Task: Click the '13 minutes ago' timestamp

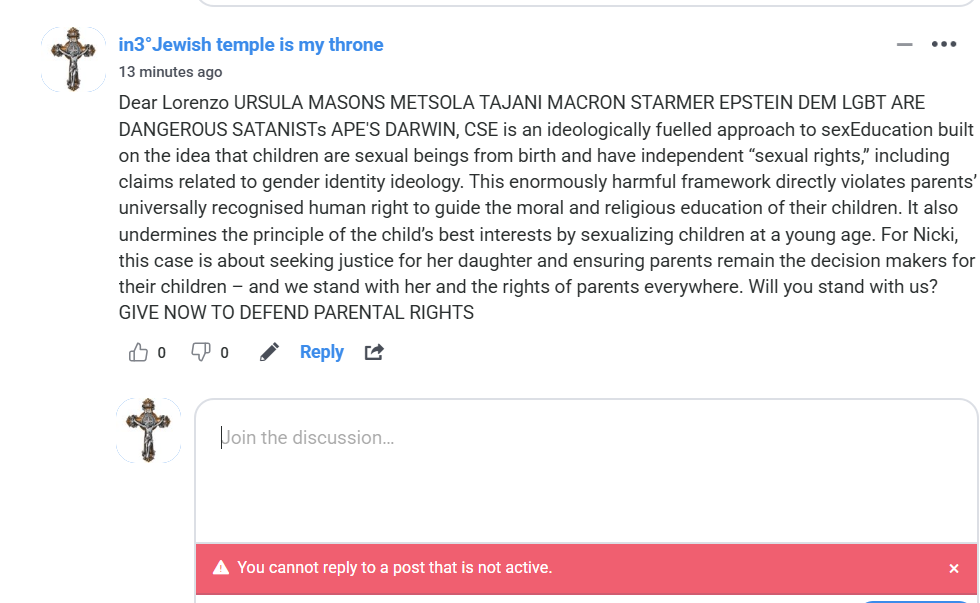Action: coord(170,72)
